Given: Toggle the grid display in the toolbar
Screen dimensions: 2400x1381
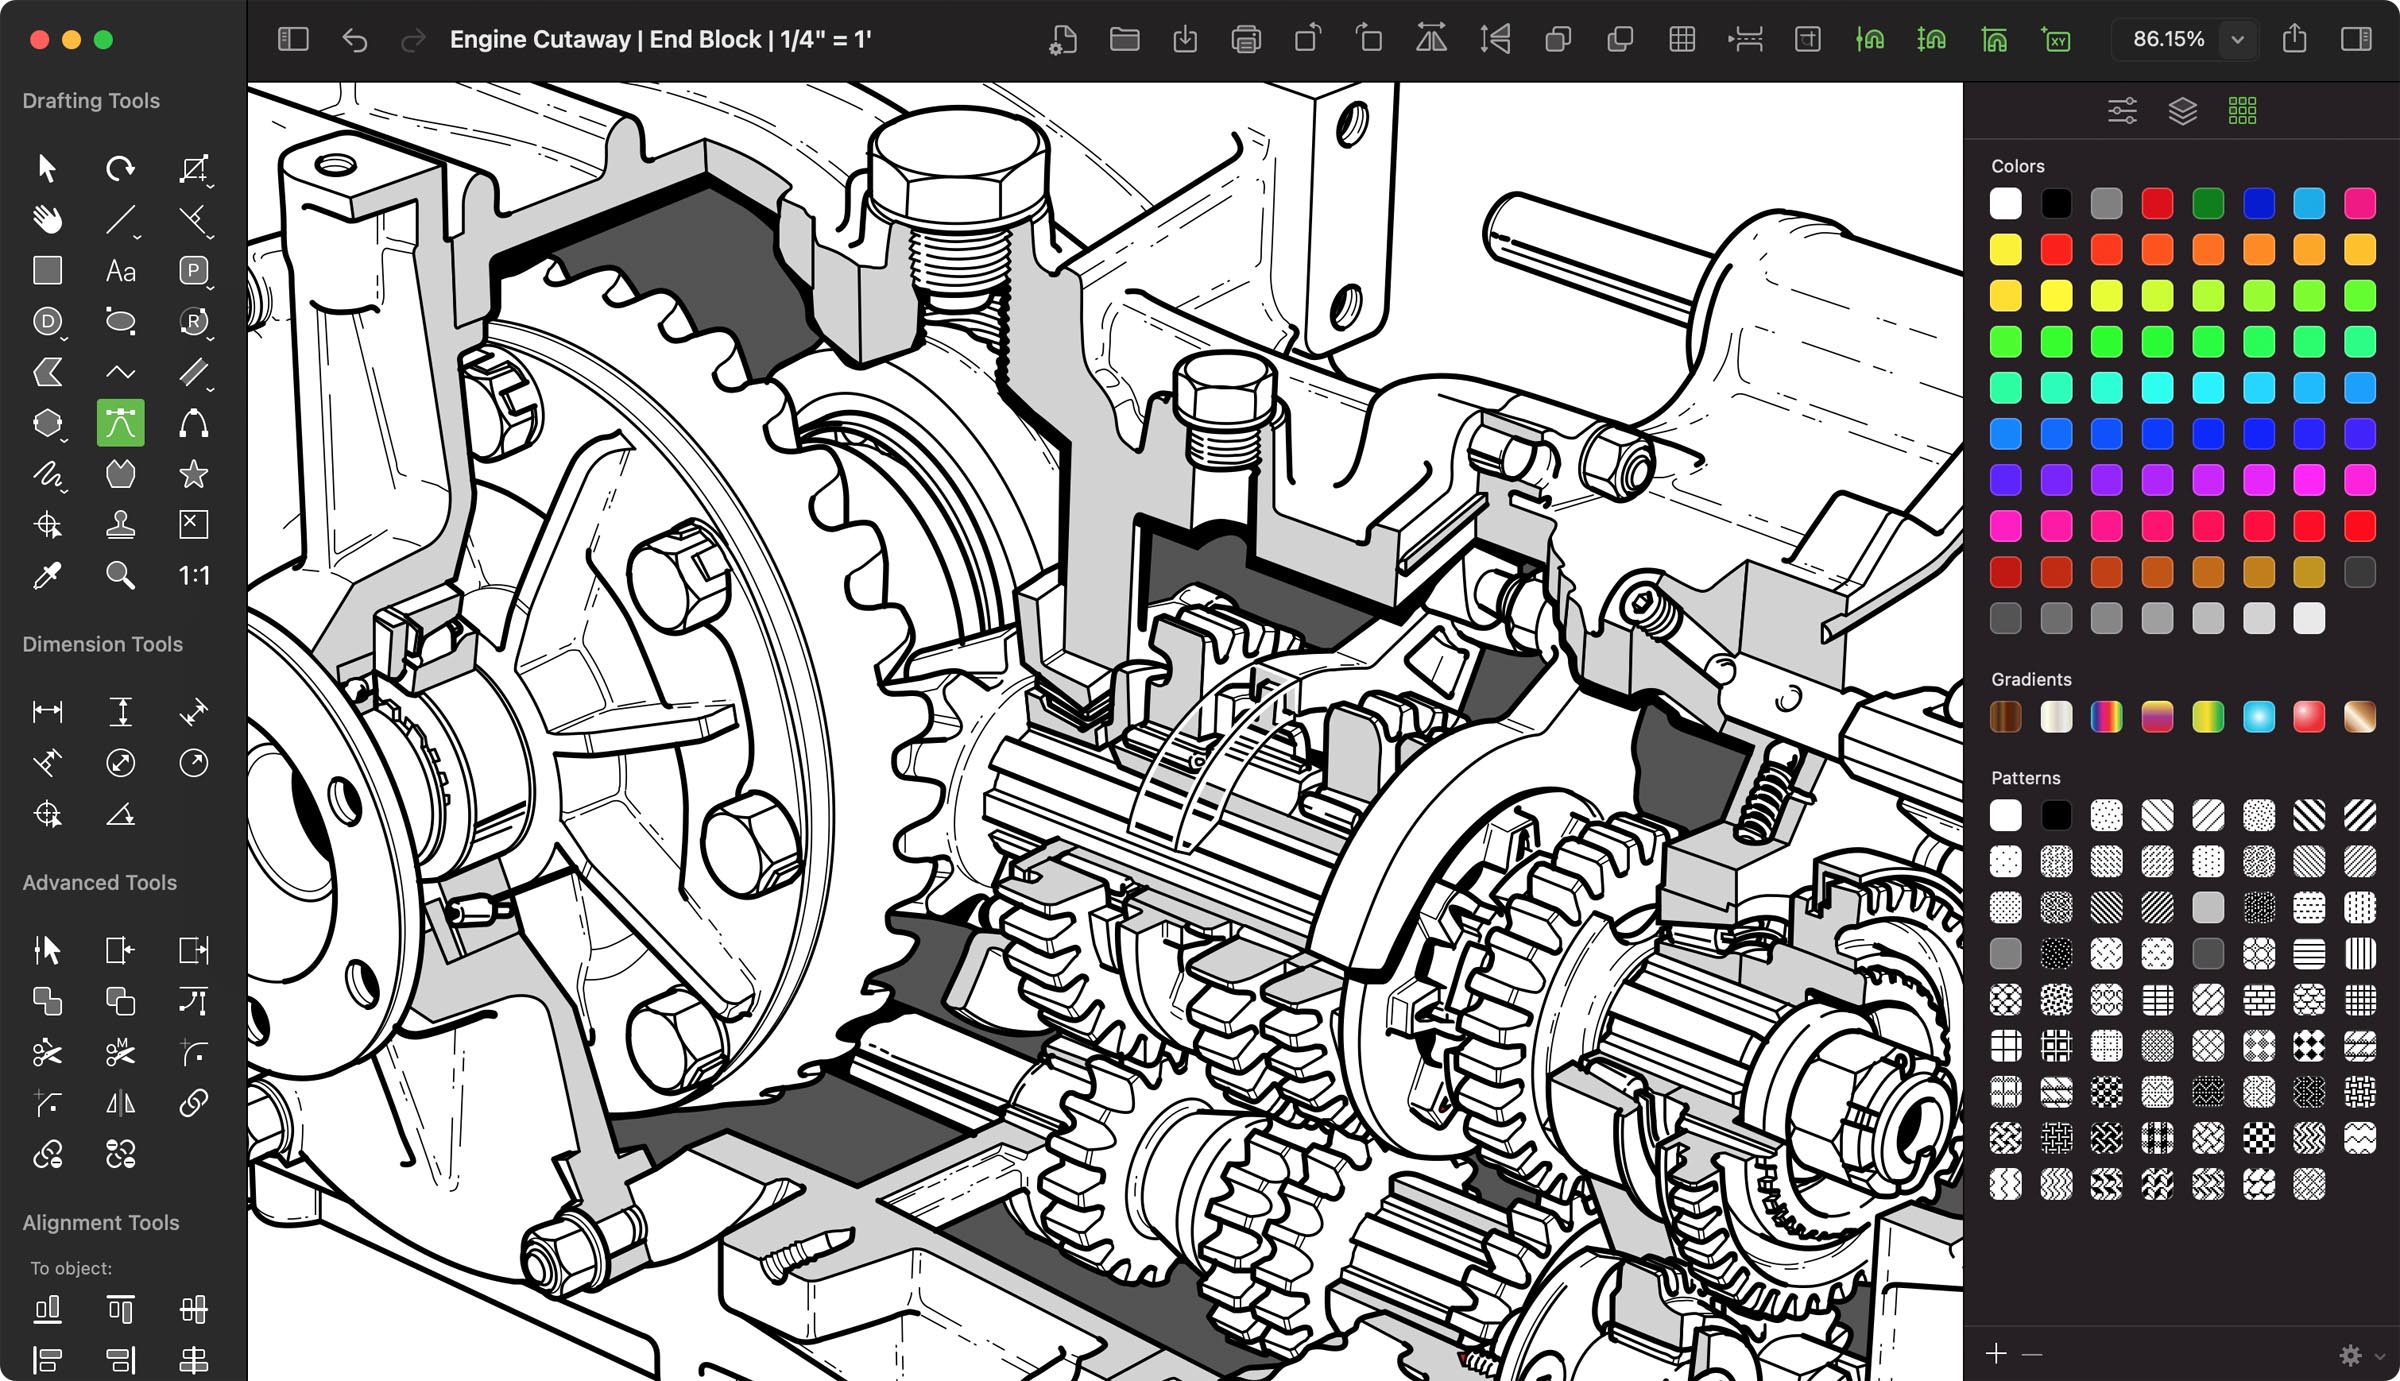Looking at the screenshot, I should coord(1683,40).
